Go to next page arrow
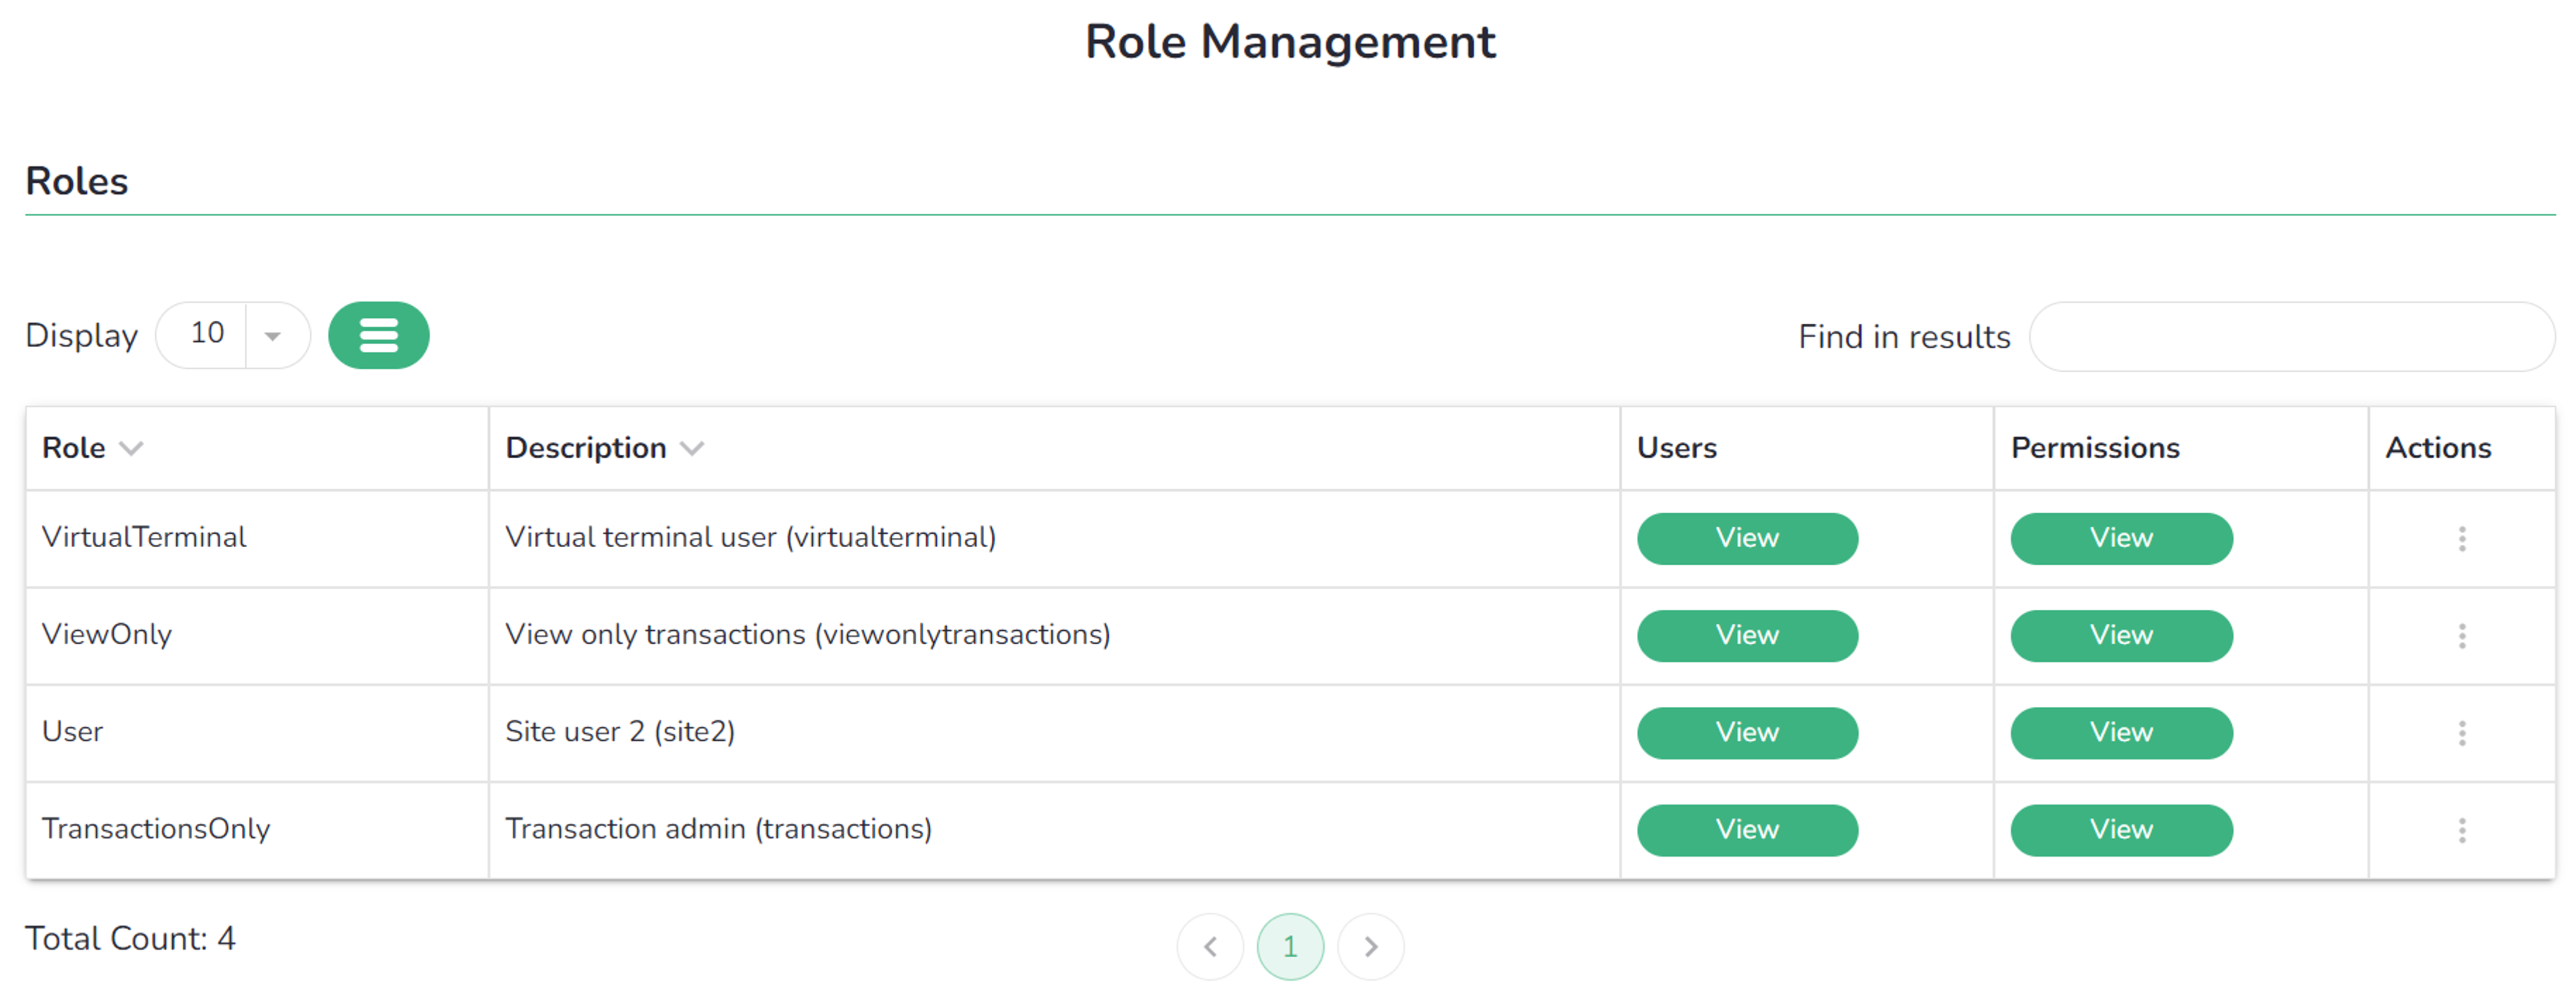Viewport: 2576px width, 1006px height. (1370, 946)
